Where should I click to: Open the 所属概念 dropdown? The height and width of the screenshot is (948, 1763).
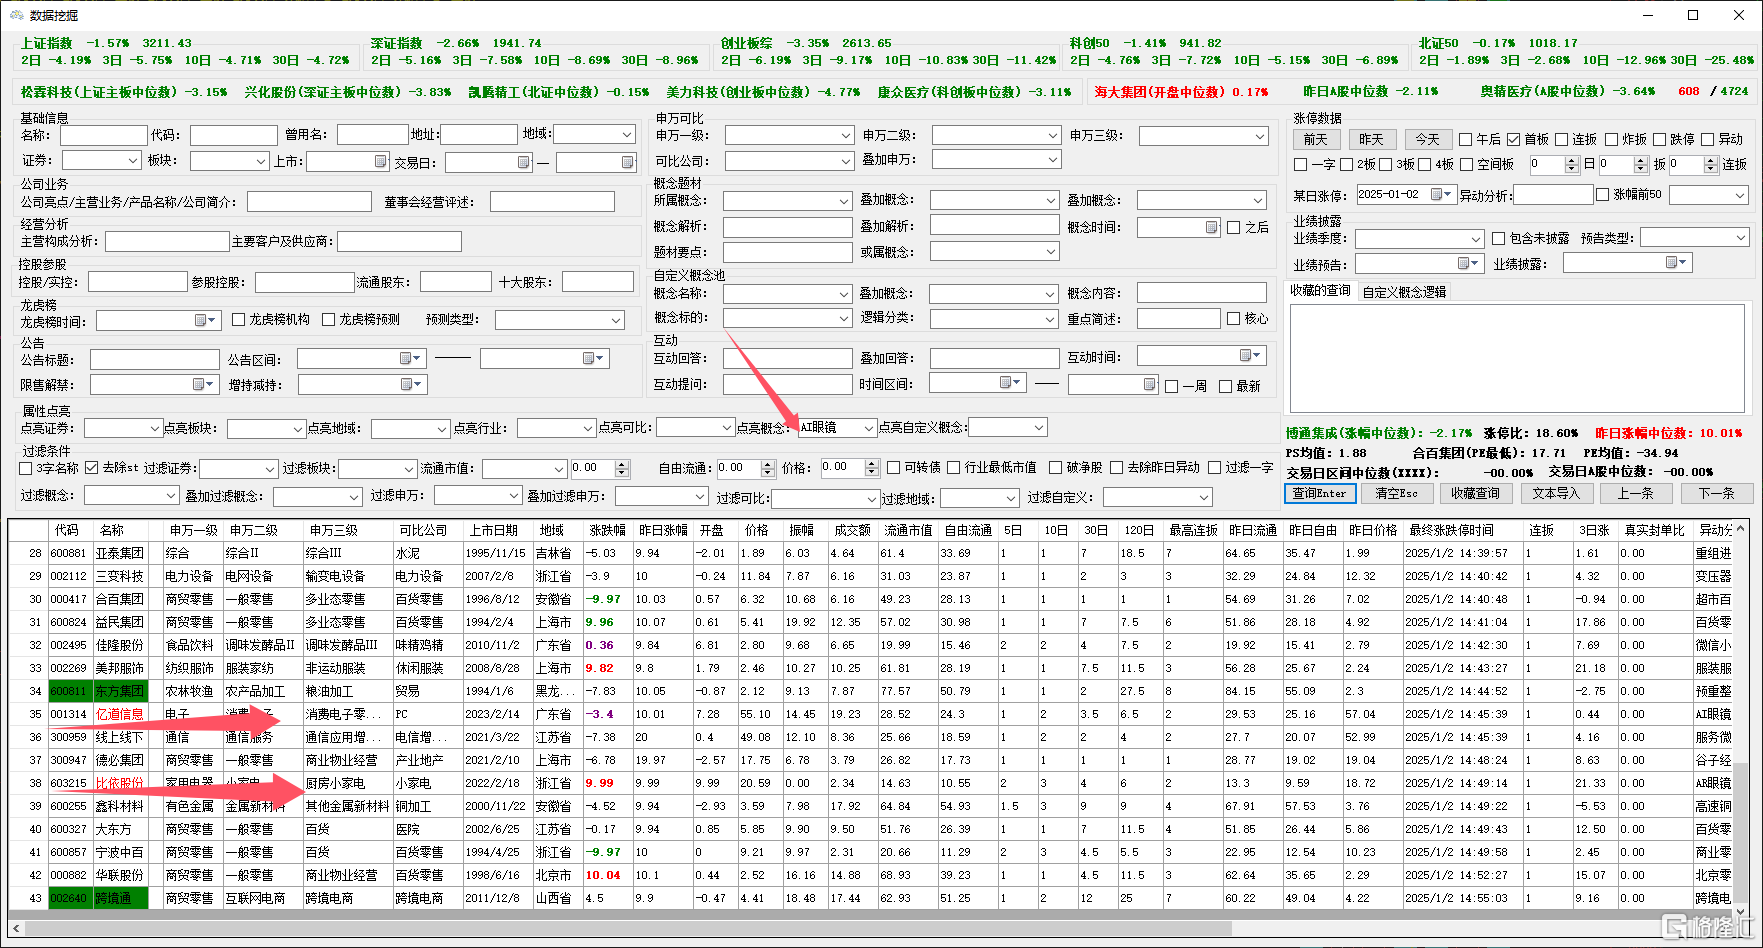click(844, 201)
